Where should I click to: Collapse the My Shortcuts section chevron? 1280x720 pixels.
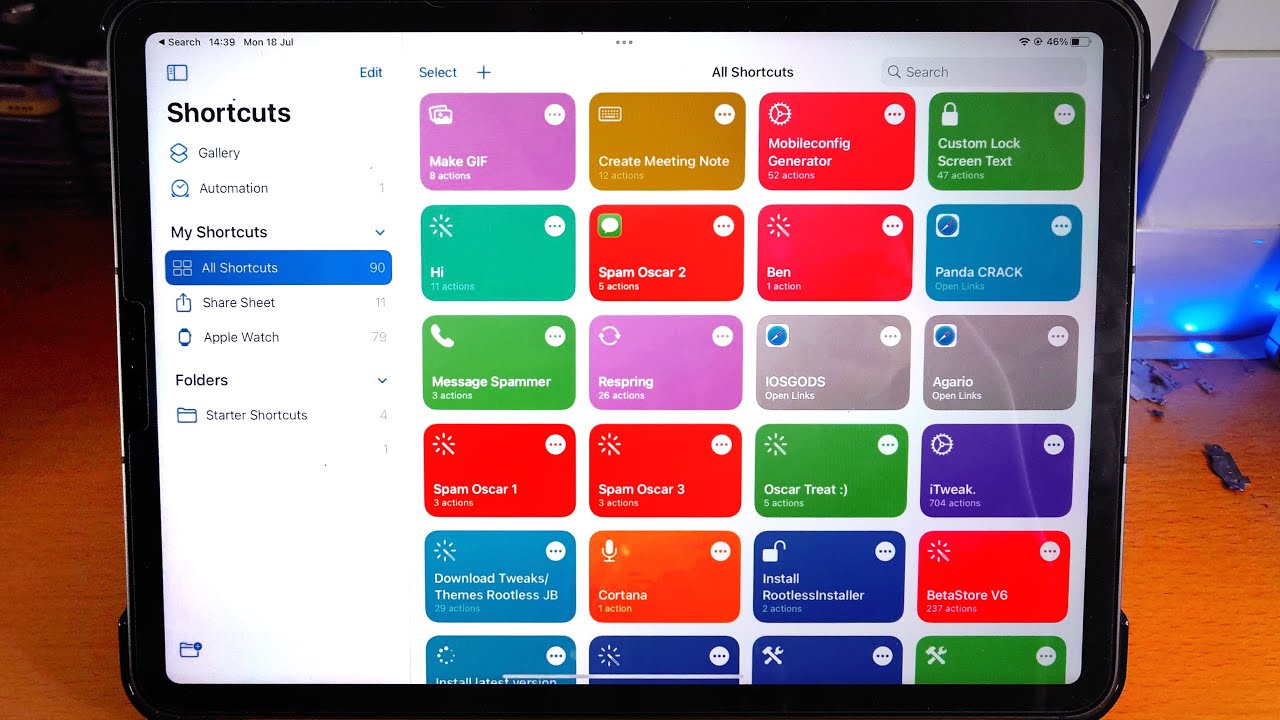tap(380, 232)
